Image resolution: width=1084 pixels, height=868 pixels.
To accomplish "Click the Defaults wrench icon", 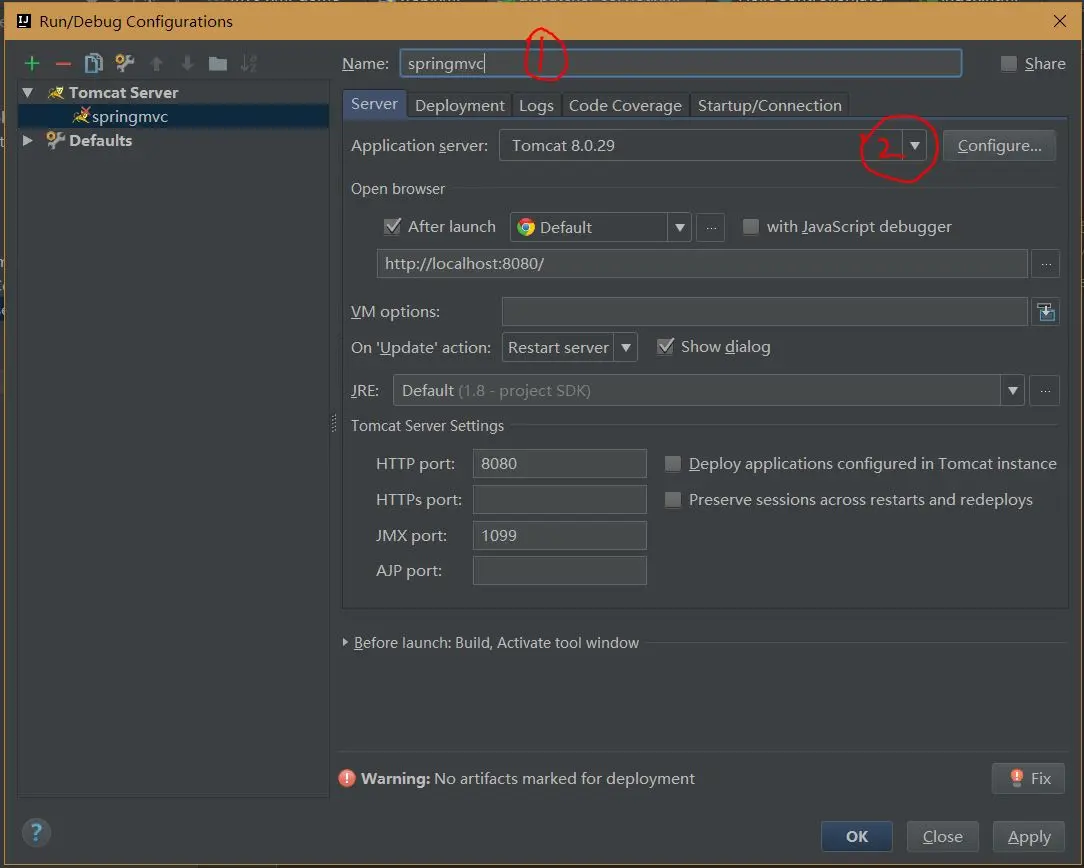I will point(55,140).
